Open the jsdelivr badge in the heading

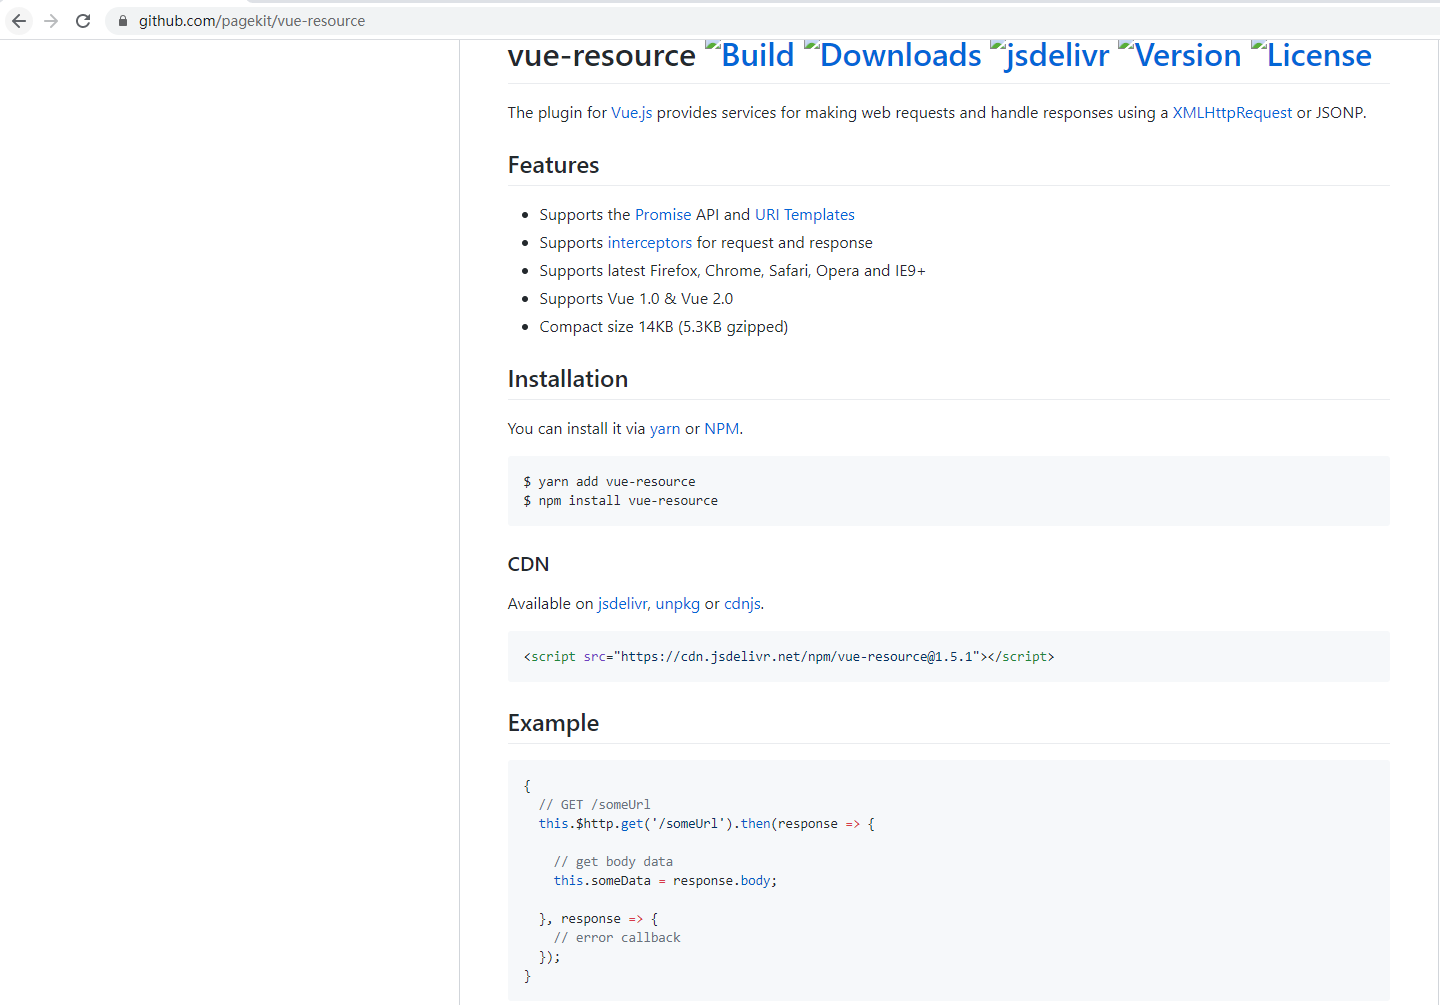coord(1049,55)
